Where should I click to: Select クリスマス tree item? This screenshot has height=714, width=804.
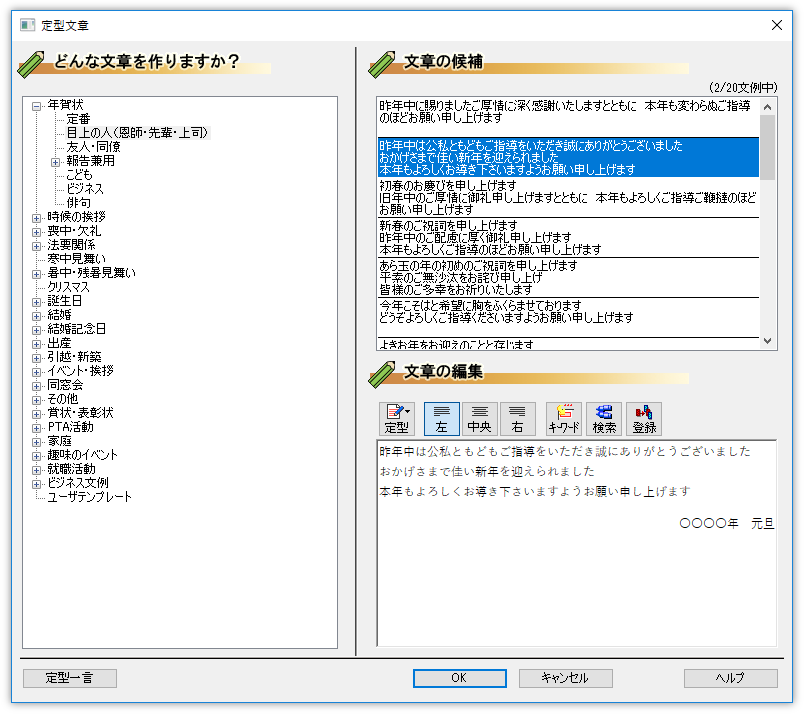(68, 287)
